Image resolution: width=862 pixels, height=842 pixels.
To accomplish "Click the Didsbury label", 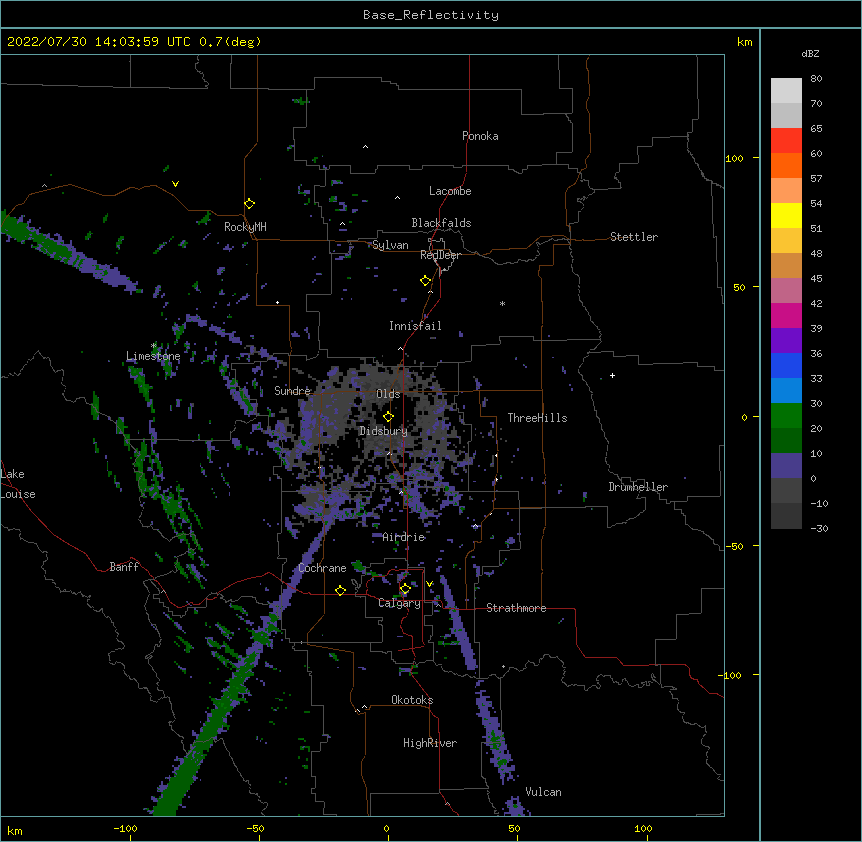I will tap(383, 431).
